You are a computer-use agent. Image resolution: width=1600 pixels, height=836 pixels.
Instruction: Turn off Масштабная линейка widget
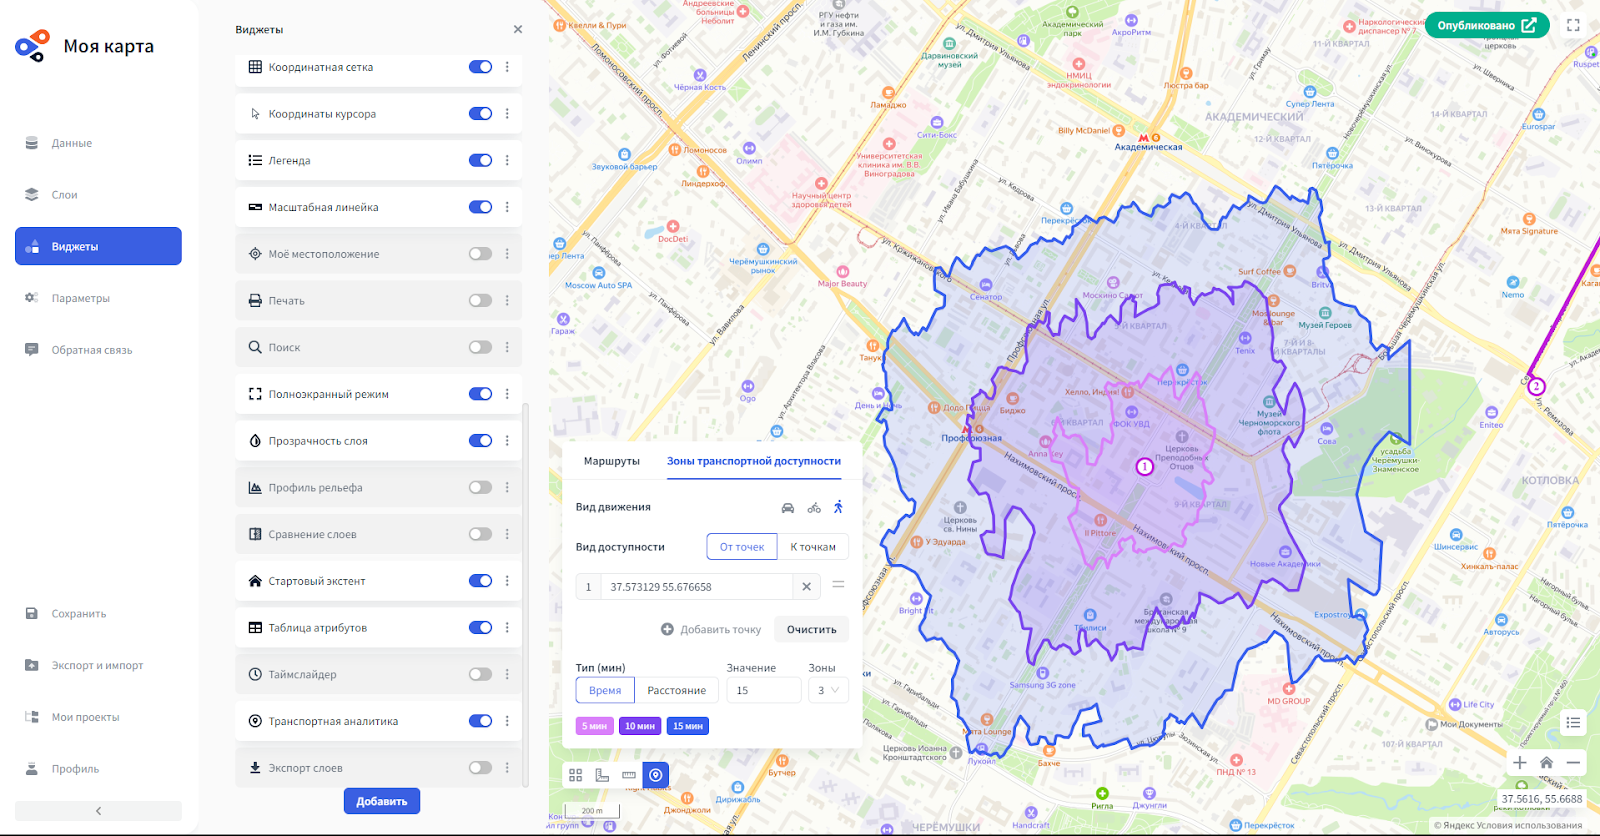[480, 207]
